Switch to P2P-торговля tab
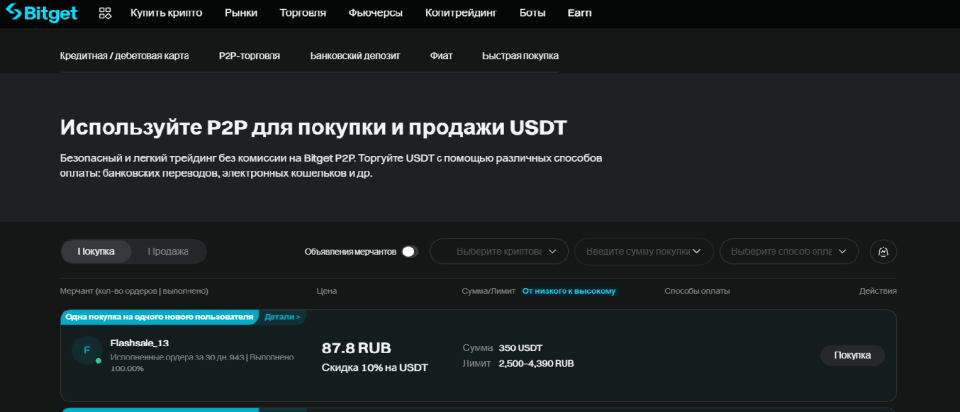This screenshot has width=960, height=412. 249,56
